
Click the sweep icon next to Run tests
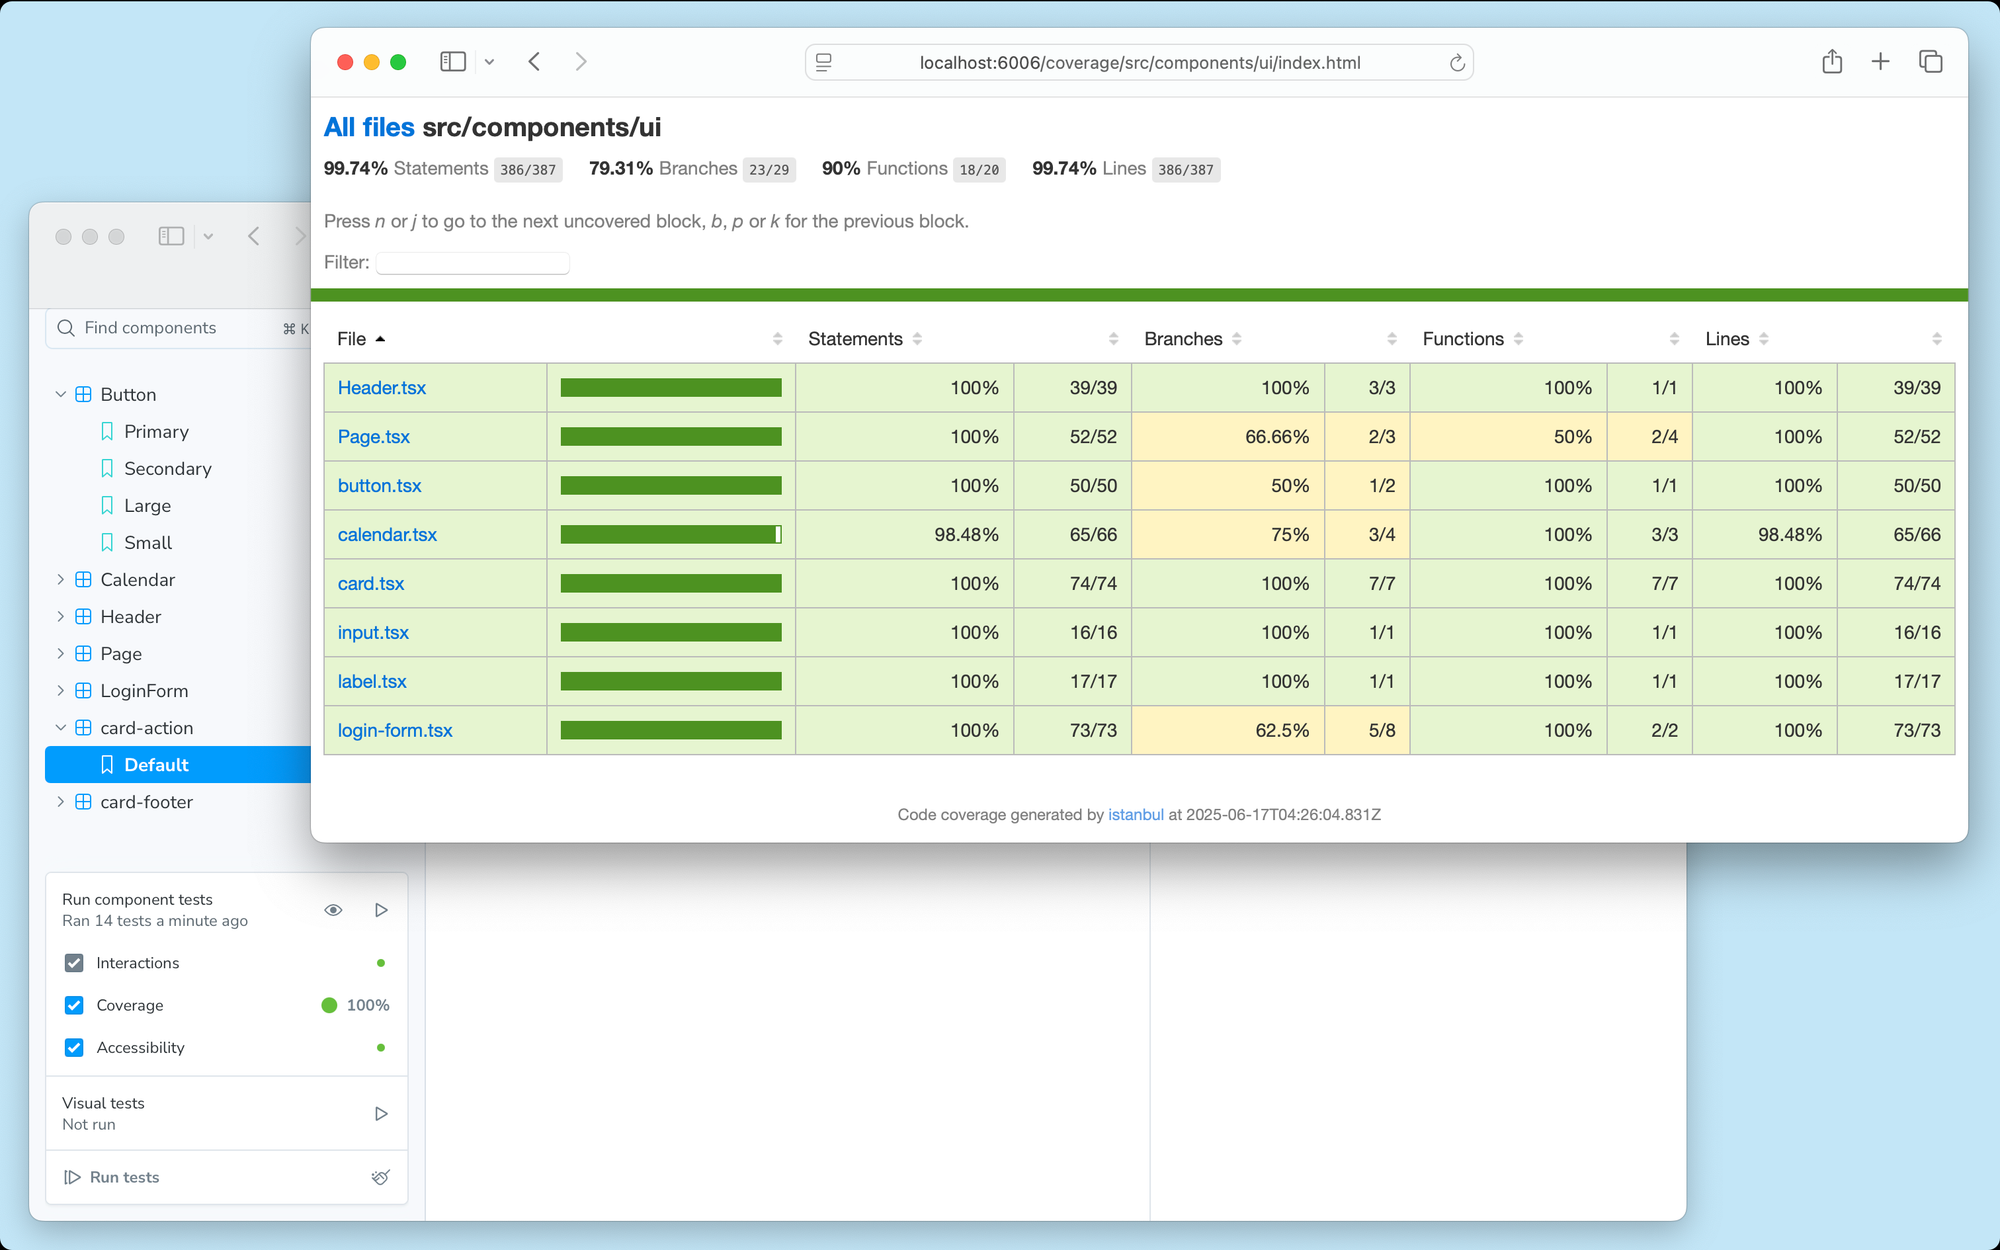381,1177
